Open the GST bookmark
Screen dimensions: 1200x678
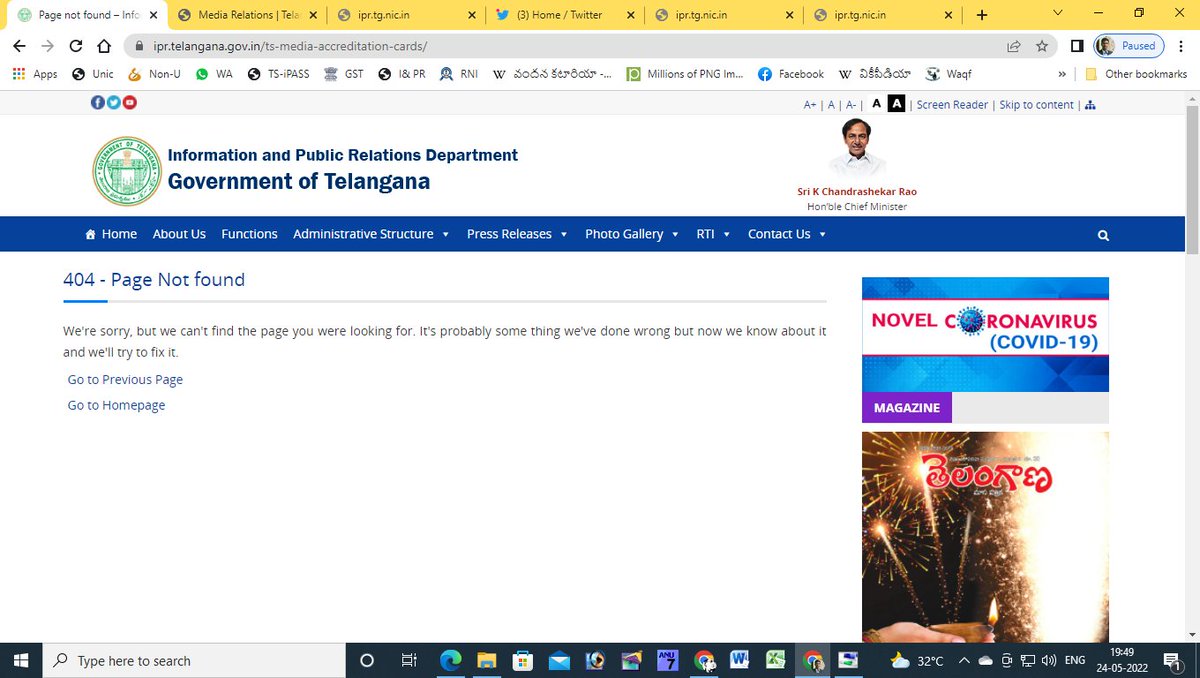(344, 74)
